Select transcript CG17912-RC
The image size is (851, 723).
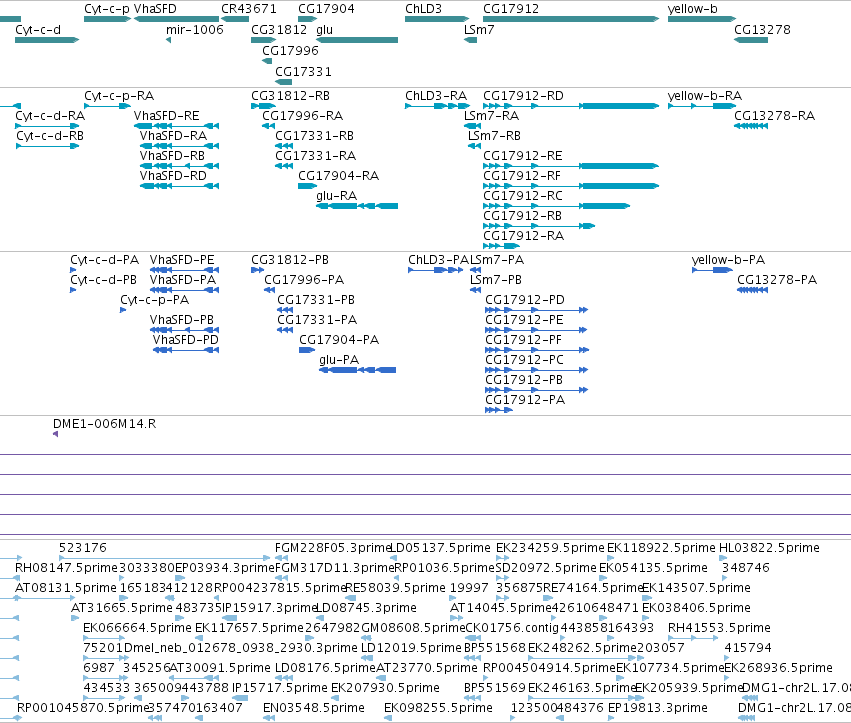[x=523, y=196]
